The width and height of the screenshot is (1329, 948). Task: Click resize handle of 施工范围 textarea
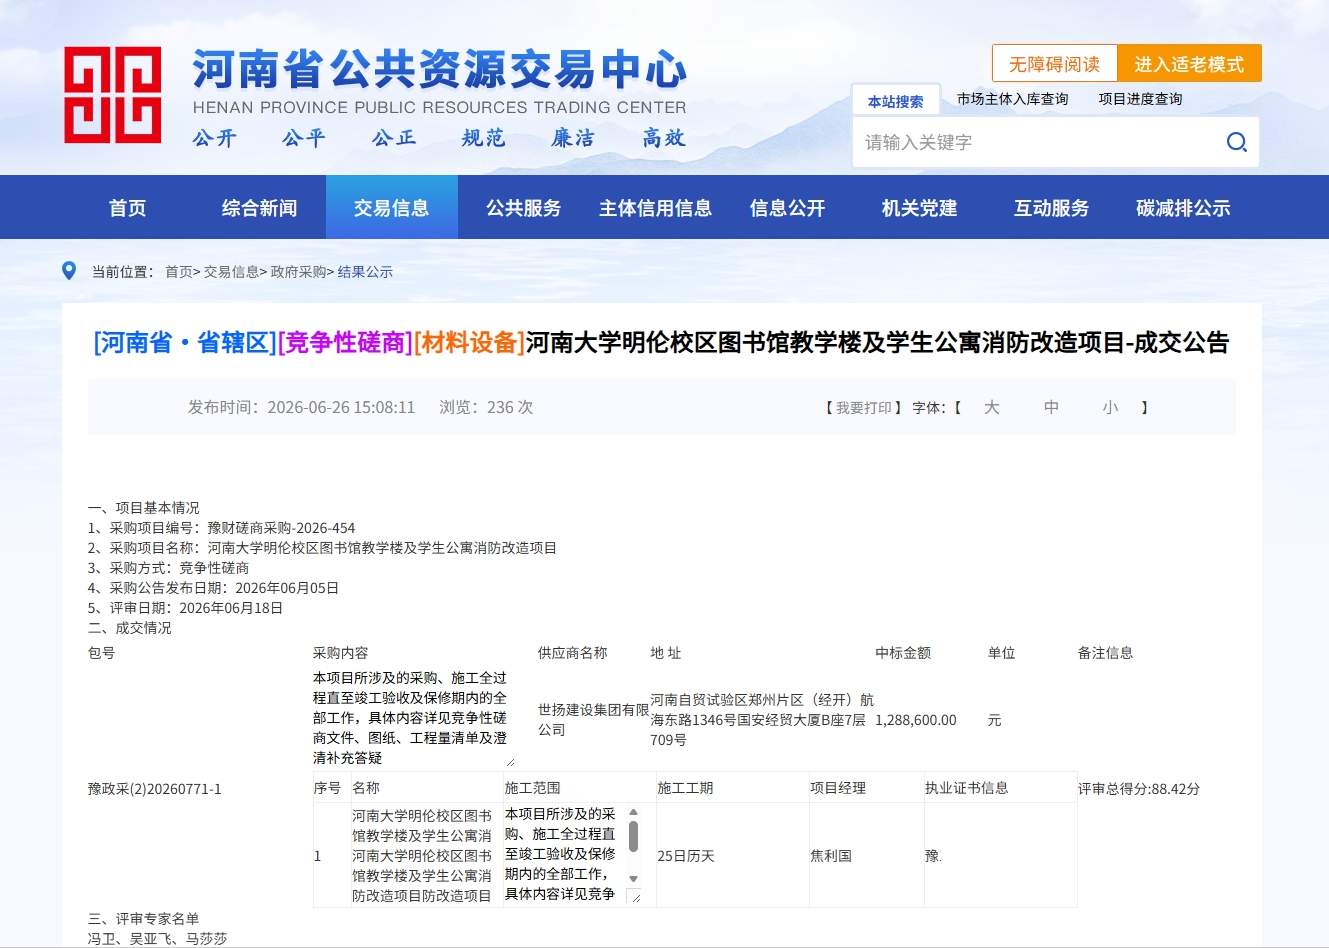pyautogui.click(x=634, y=896)
